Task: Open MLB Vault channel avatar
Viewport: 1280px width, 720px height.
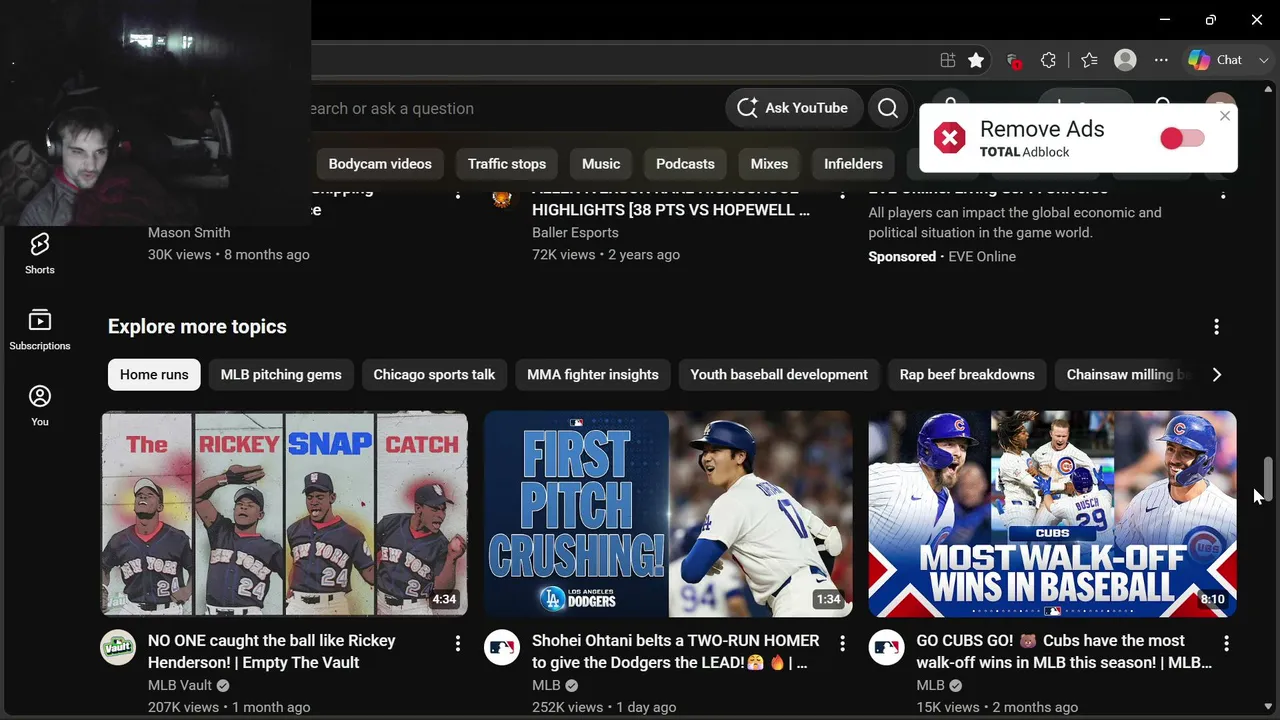Action: [118, 648]
